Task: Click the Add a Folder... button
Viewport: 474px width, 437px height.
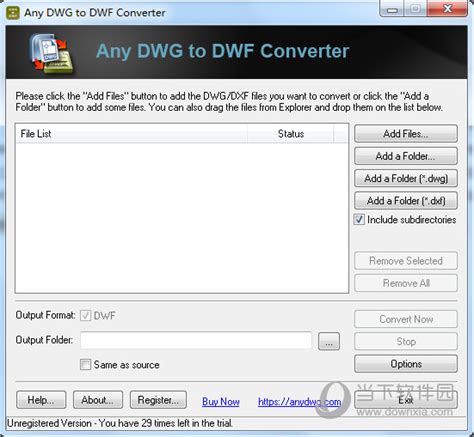Action: [406, 156]
